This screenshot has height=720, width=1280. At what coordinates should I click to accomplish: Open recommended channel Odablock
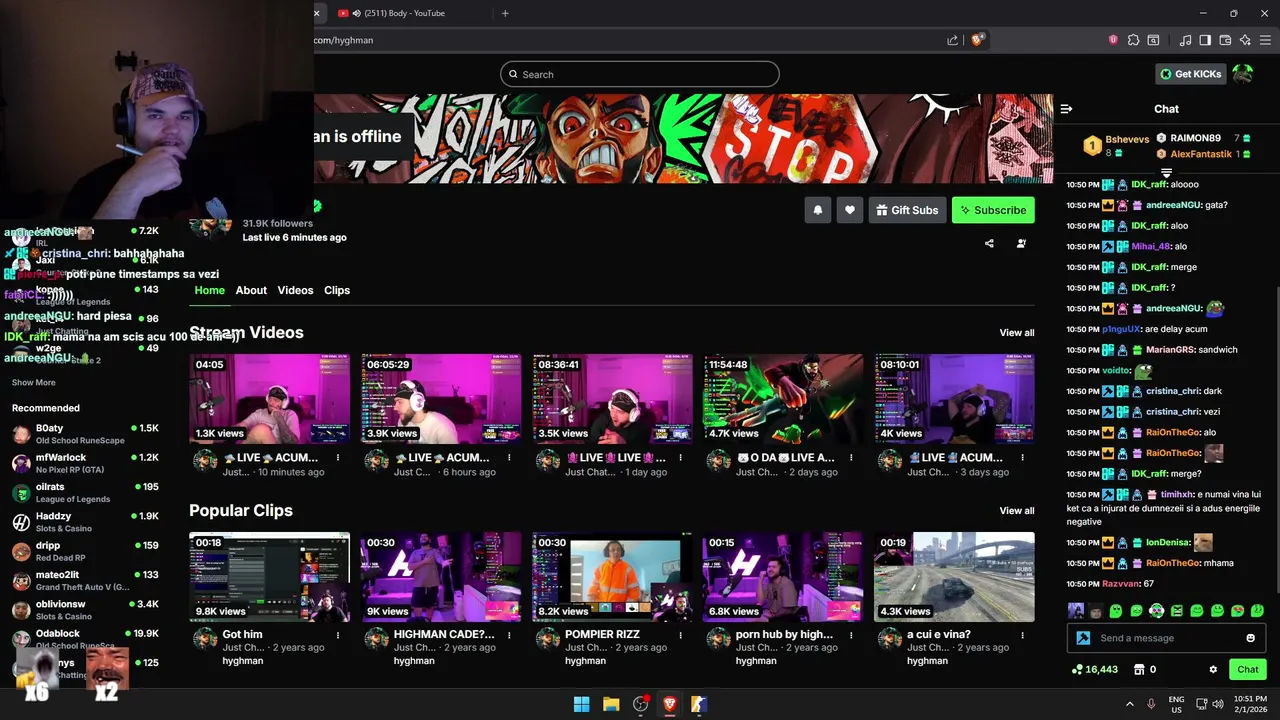pos(85,639)
